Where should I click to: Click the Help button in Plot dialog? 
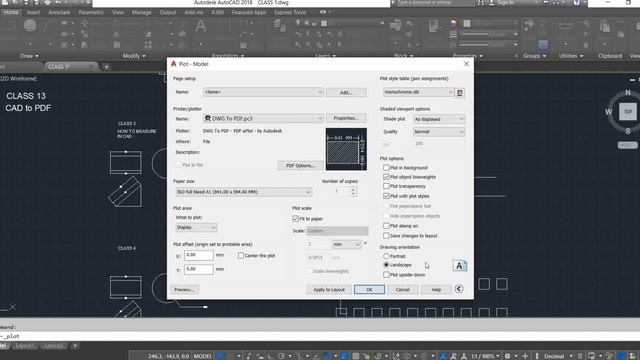tap(436, 289)
